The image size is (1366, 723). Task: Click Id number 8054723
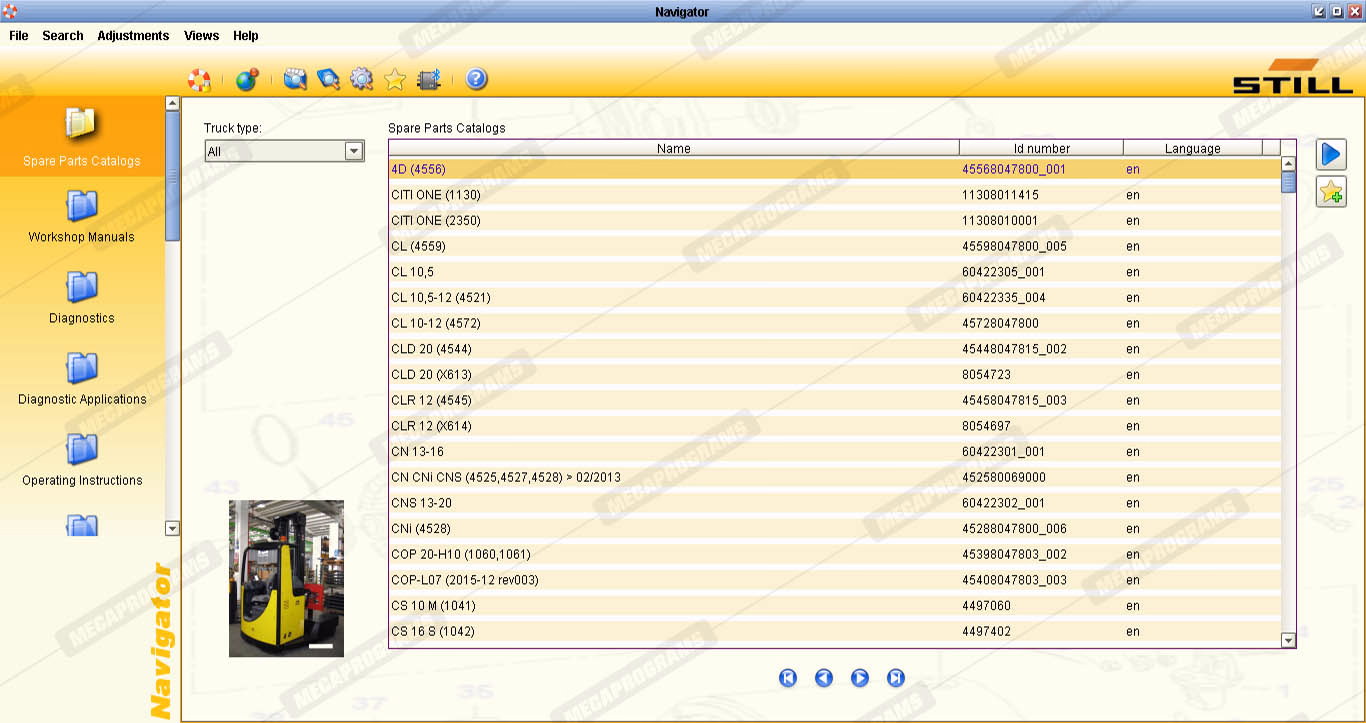tap(987, 375)
